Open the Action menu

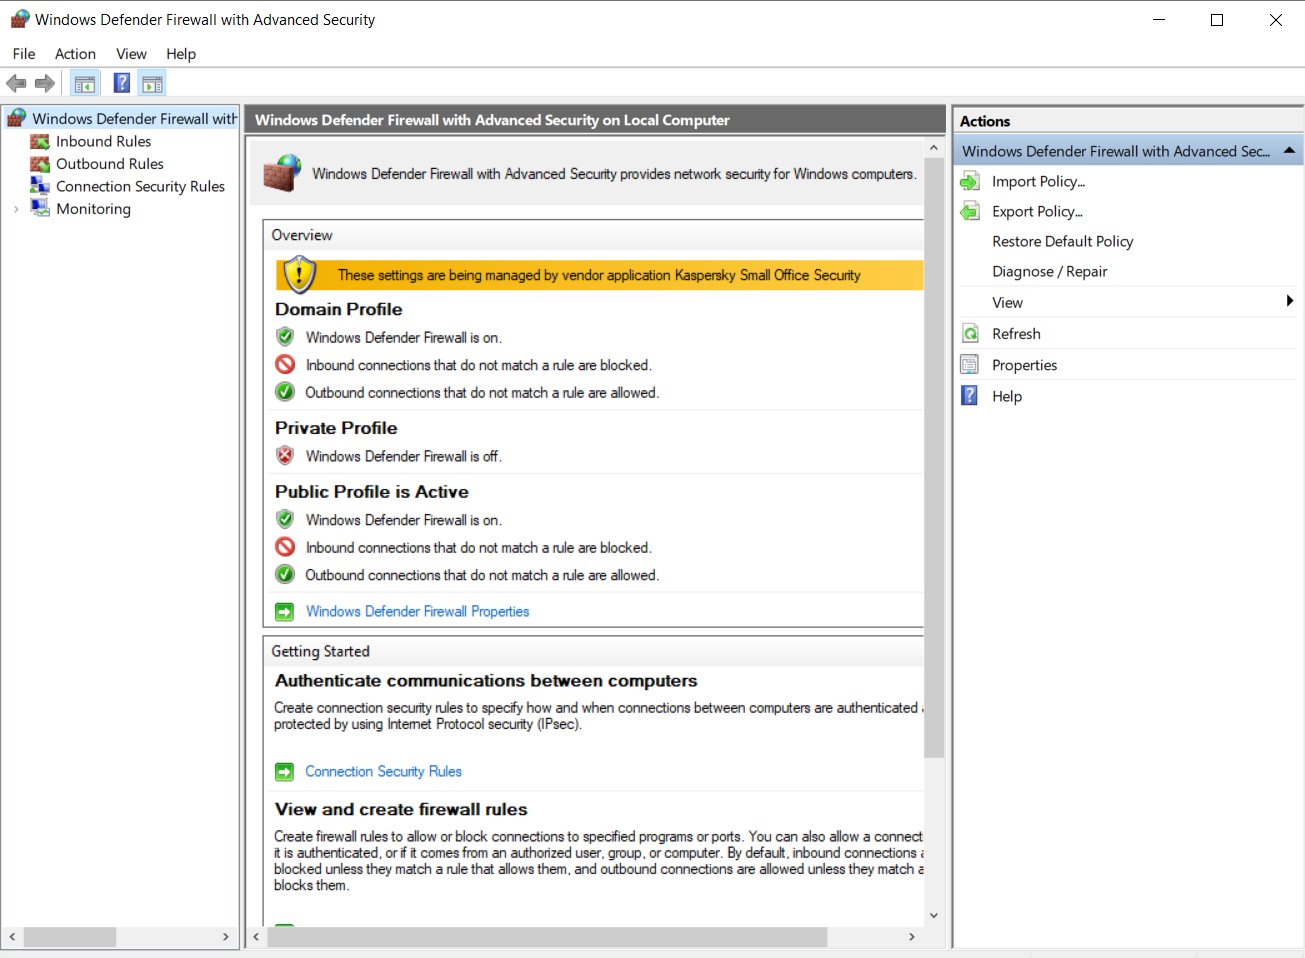75,54
